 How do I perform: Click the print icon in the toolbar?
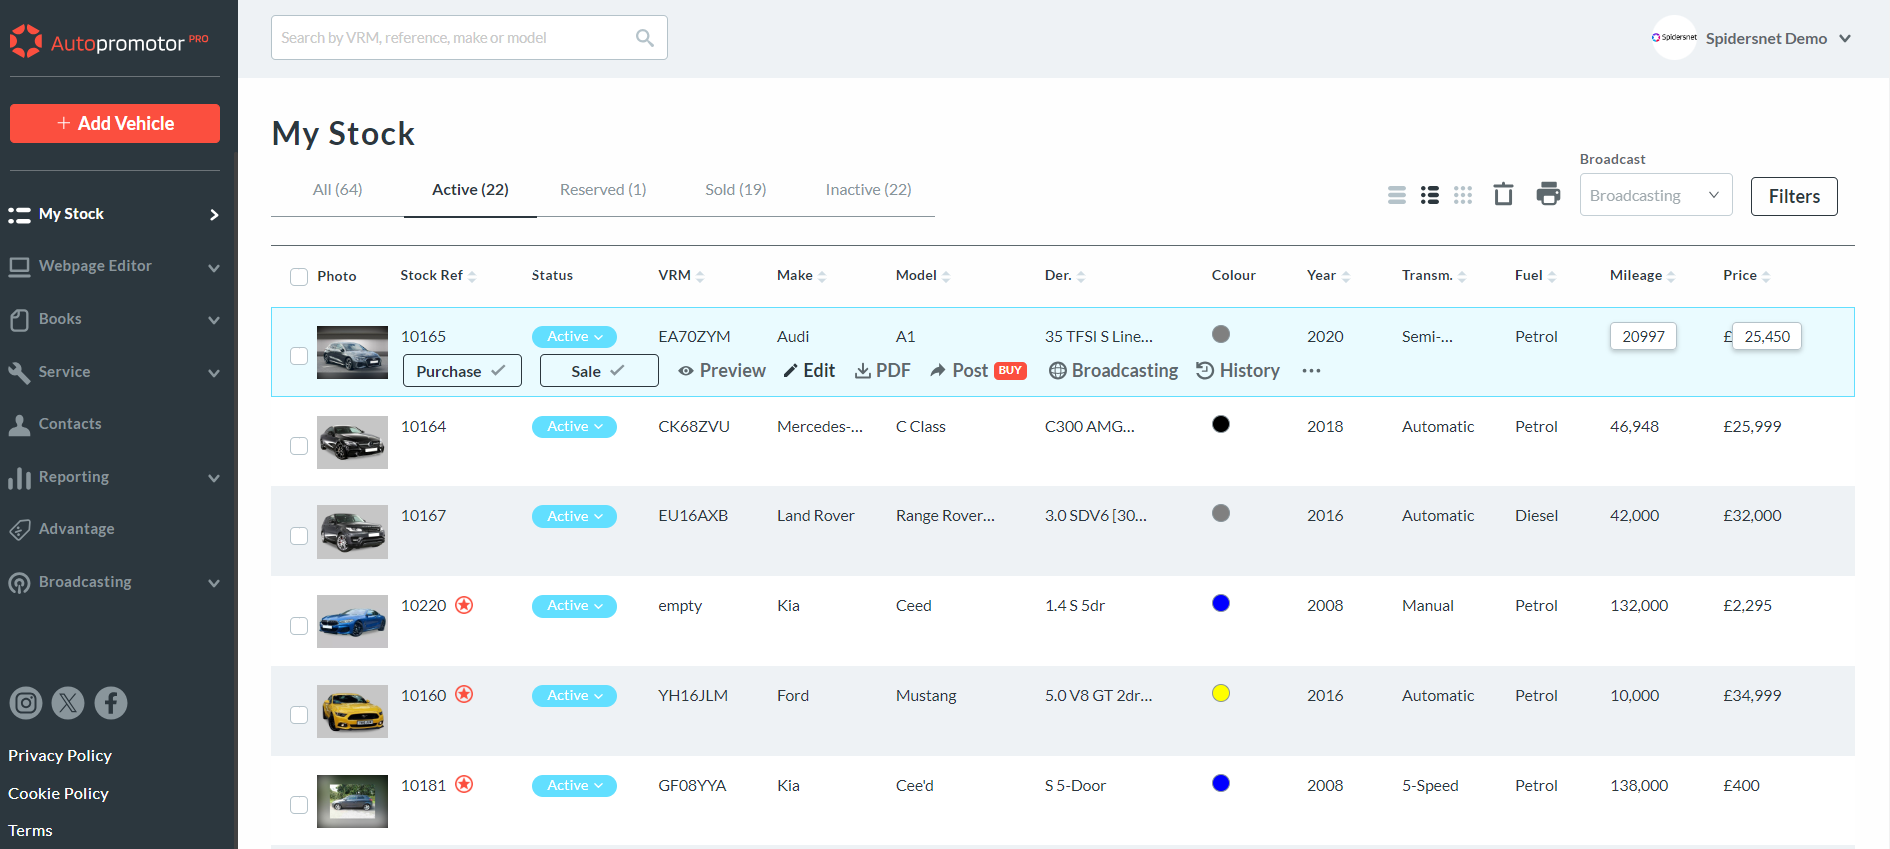(1548, 194)
